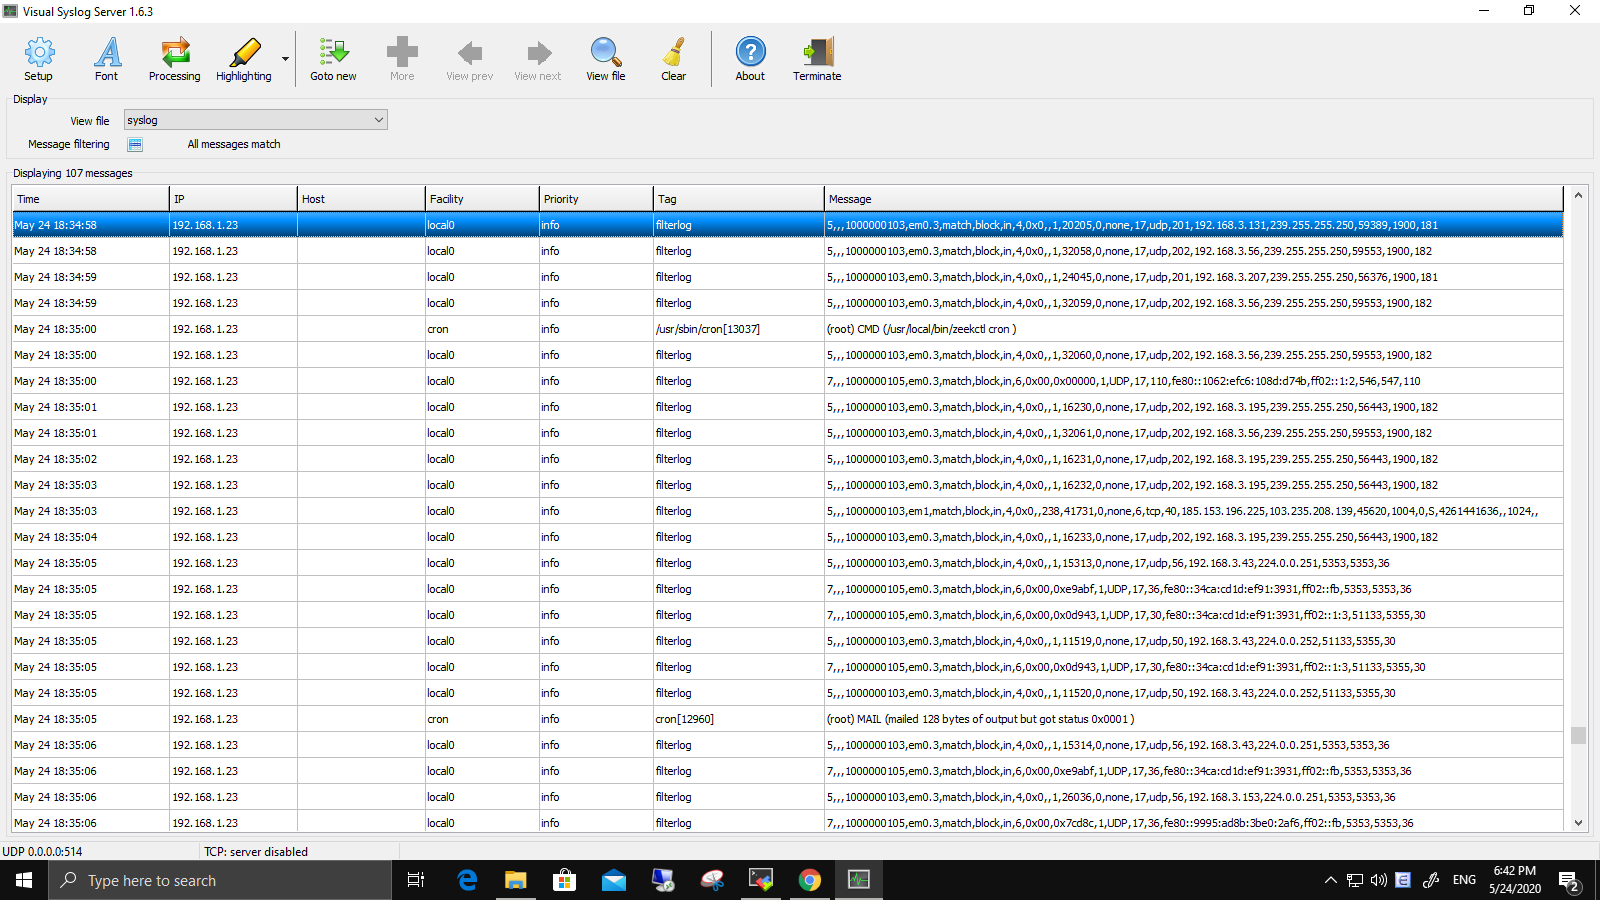1600x900 pixels.
Task: Open the syslog View file dropdown
Action: [x=256, y=120]
